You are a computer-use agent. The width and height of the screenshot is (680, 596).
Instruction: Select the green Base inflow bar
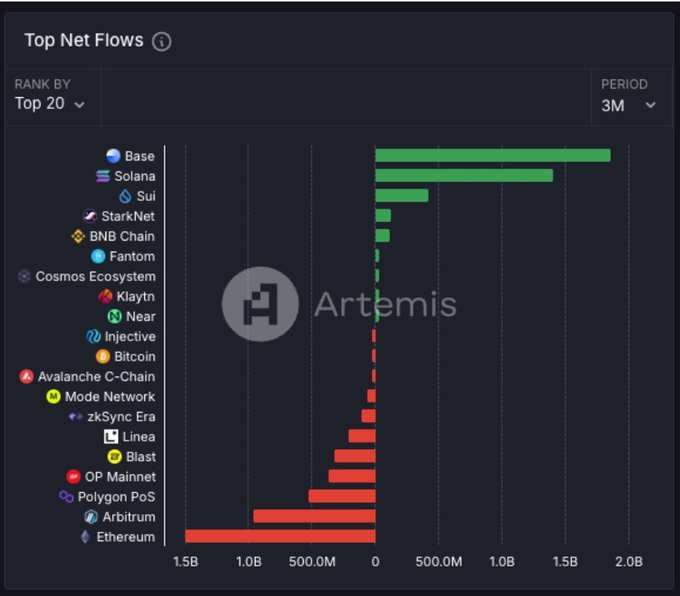click(x=493, y=155)
